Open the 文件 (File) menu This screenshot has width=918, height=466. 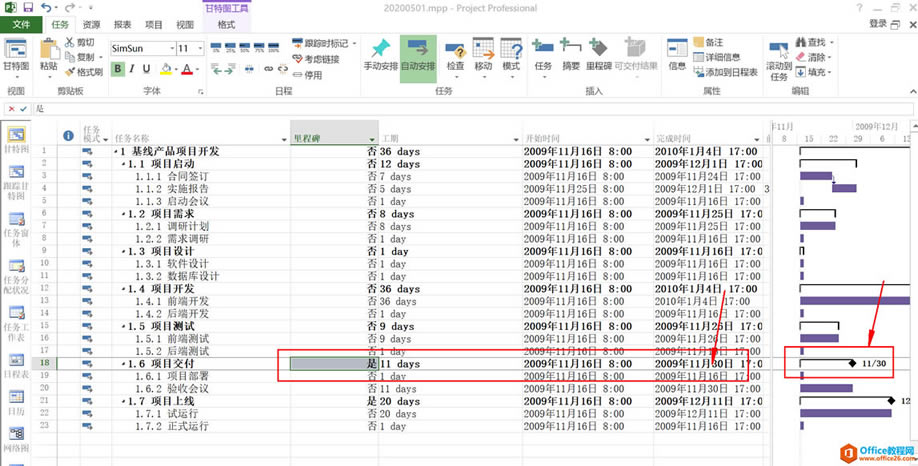point(22,23)
